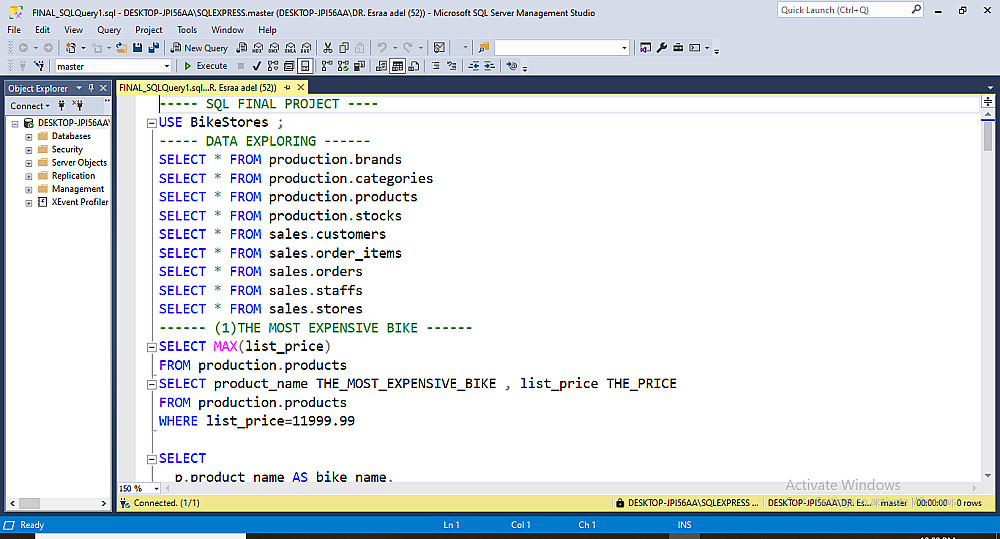Click Disconnect plug icon with red X
This screenshot has width=1000, height=539.
pyautogui.click(x=78, y=106)
